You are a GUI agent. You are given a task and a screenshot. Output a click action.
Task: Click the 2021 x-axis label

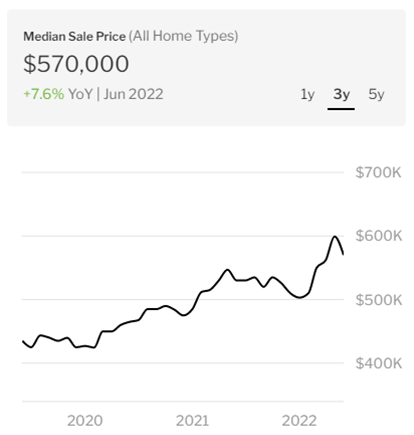click(192, 421)
